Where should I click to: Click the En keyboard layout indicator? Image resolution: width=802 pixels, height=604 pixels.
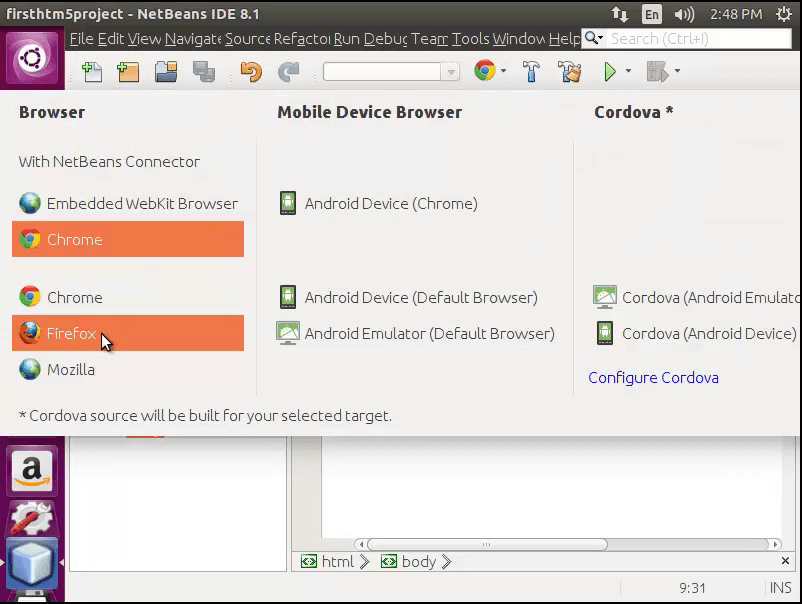(x=652, y=14)
